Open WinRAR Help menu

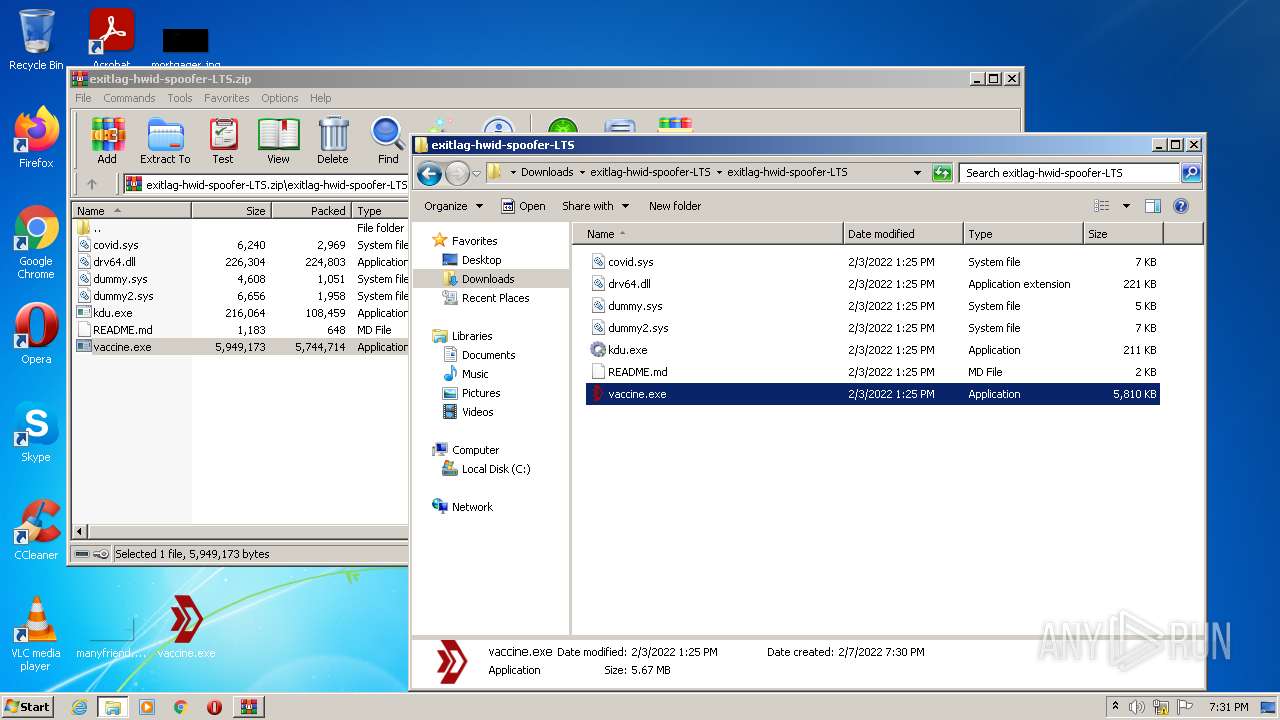pos(320,98)
